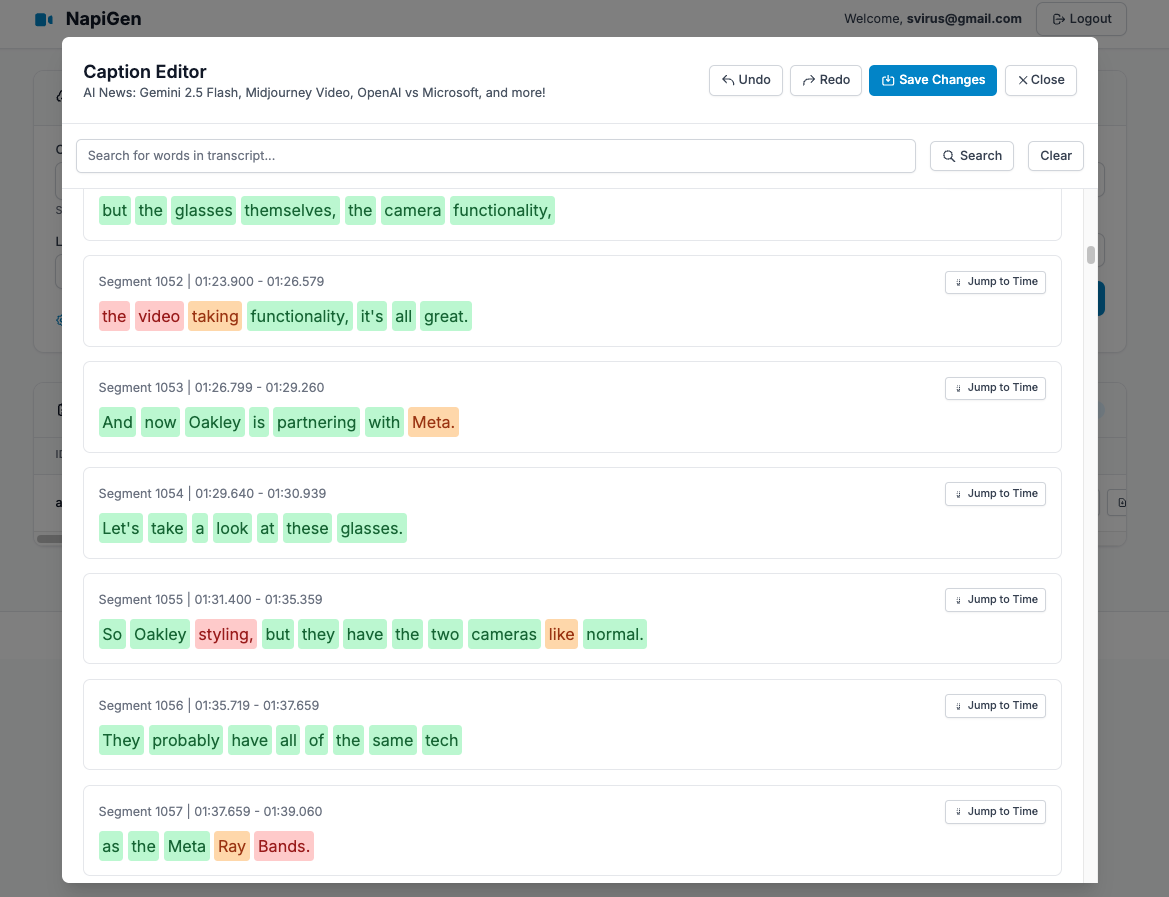Screen dimensions: 1169x897
Task: Click the caption list scrollbar thumb
Action: pos(1090,254)
